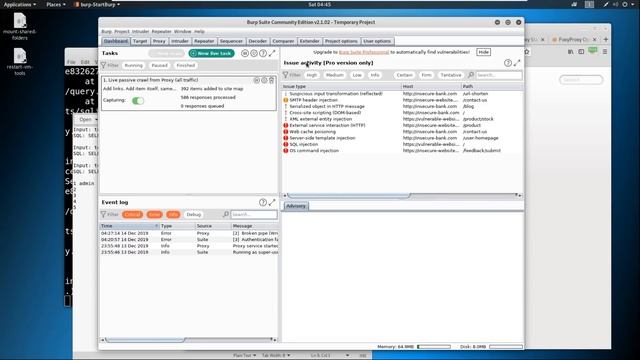Click magnifier icon beside Event log search
This screenshot has width=640, height=360.
pos(226,214)
